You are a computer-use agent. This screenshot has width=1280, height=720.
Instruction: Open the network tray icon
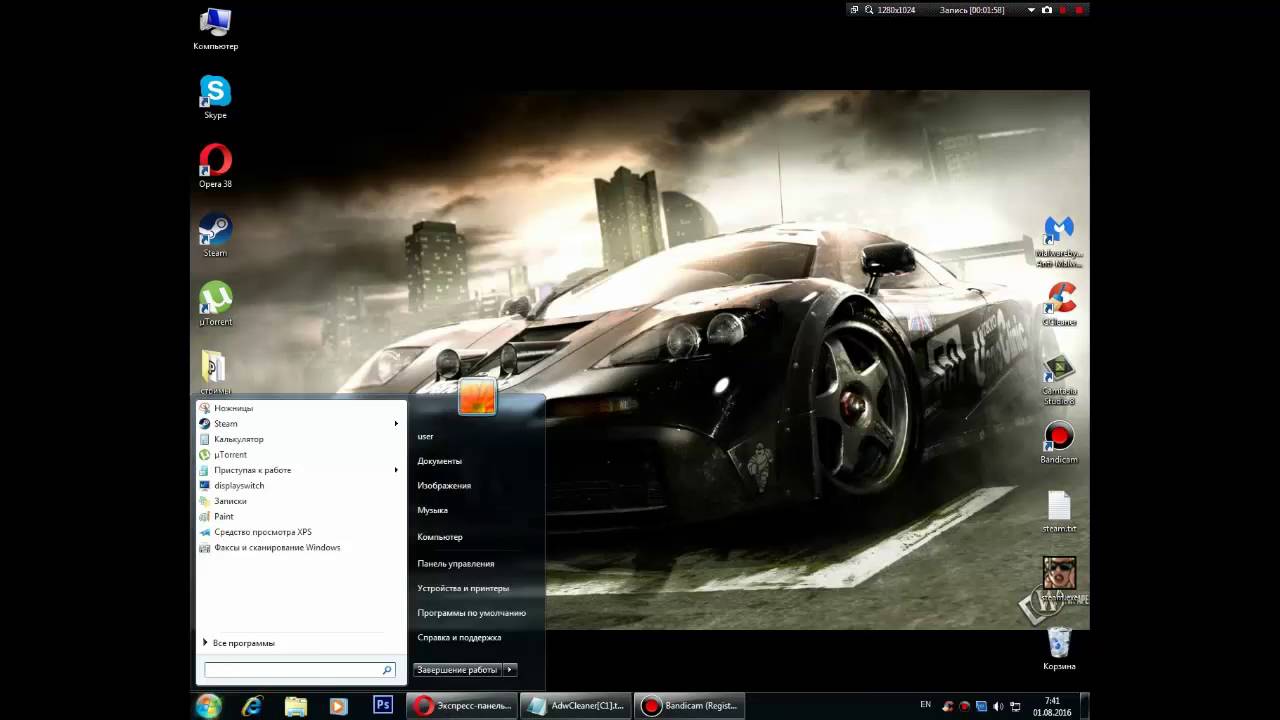point(1014,707)
